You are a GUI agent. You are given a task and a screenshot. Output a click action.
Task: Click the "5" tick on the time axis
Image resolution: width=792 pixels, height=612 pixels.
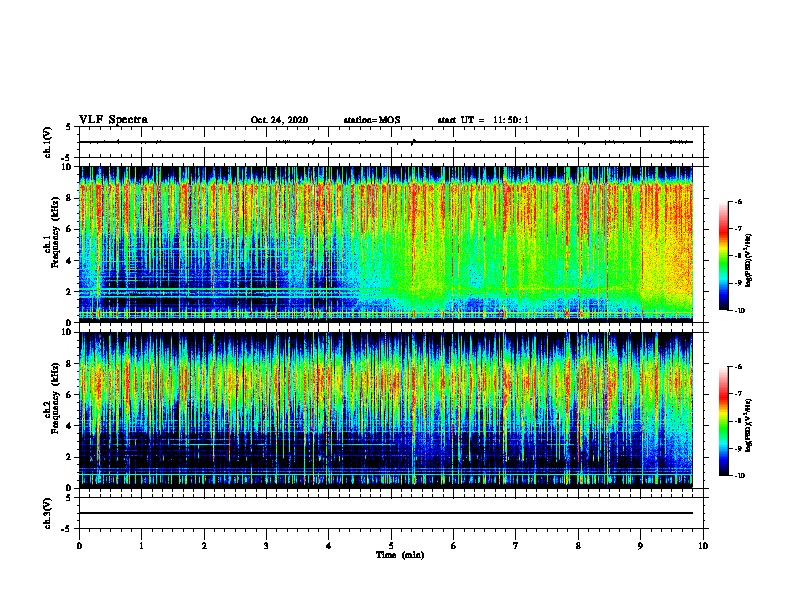point(391,546)
